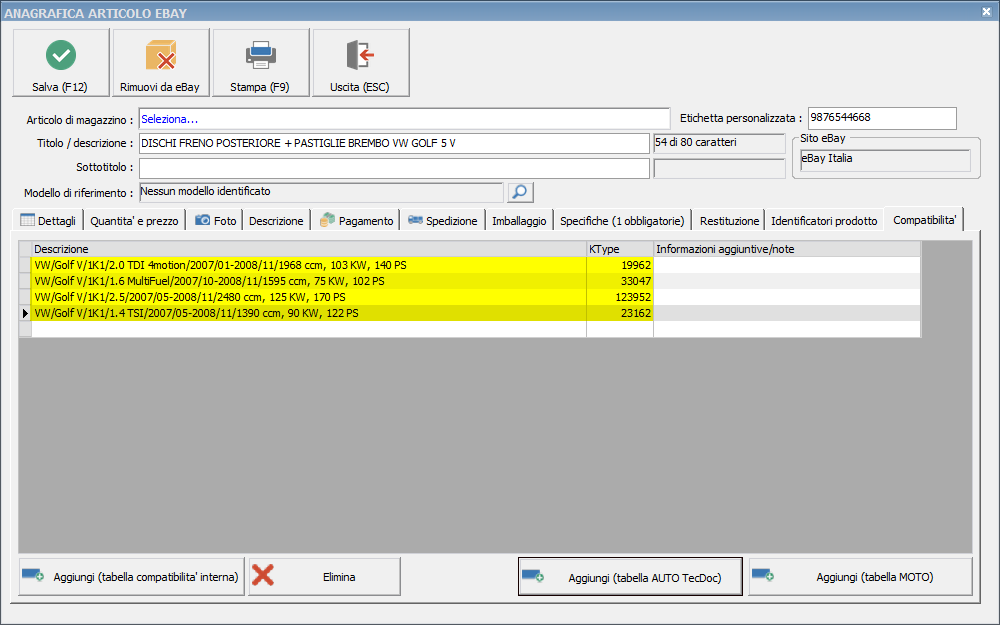
Task: Click the Aggiungi (tabella compatibilita' interna) button label
Action: click(x=146, y=577)
